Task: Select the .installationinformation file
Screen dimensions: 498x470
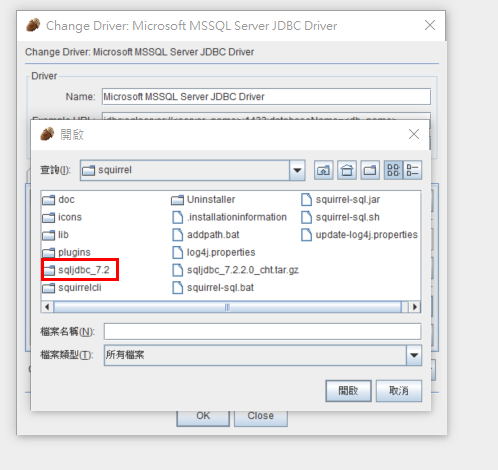Action: tap(229, 217)
